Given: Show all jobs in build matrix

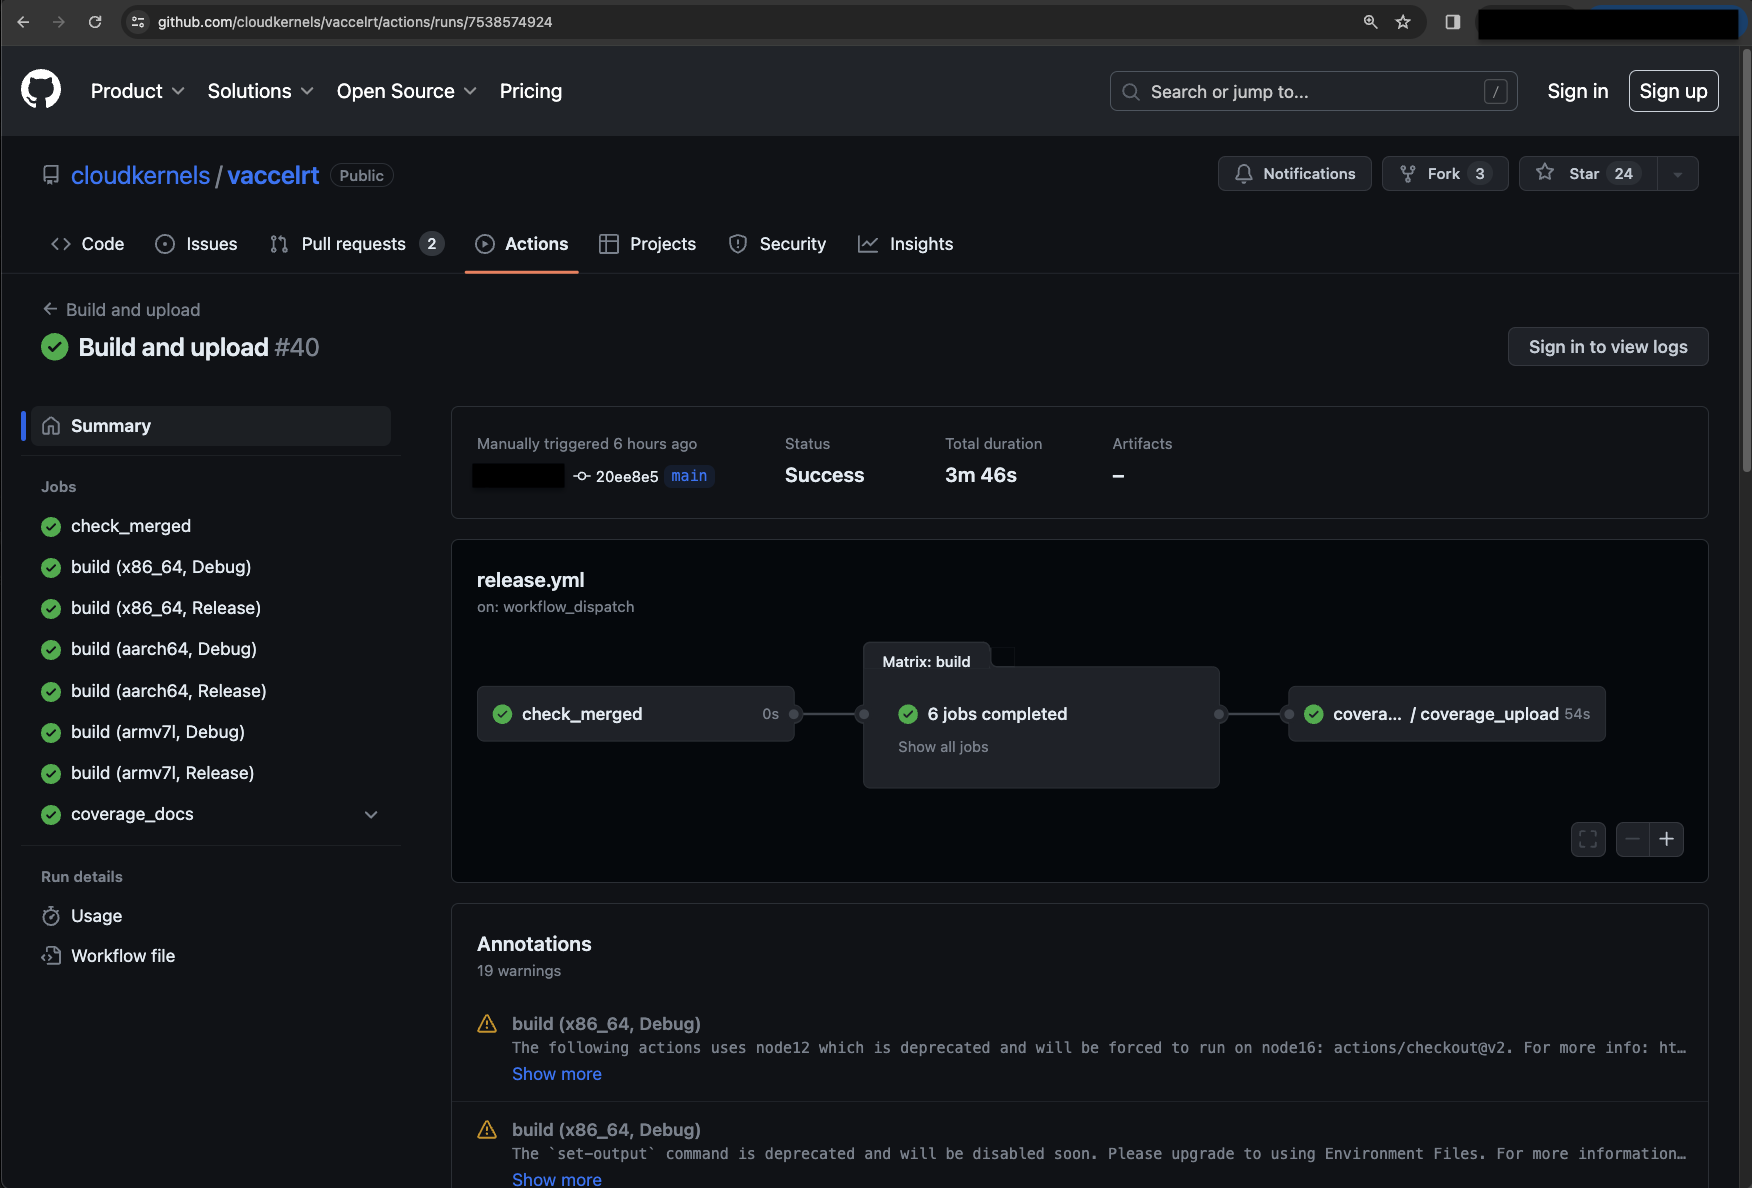Looking at the screenshot, I should [943, 747].
